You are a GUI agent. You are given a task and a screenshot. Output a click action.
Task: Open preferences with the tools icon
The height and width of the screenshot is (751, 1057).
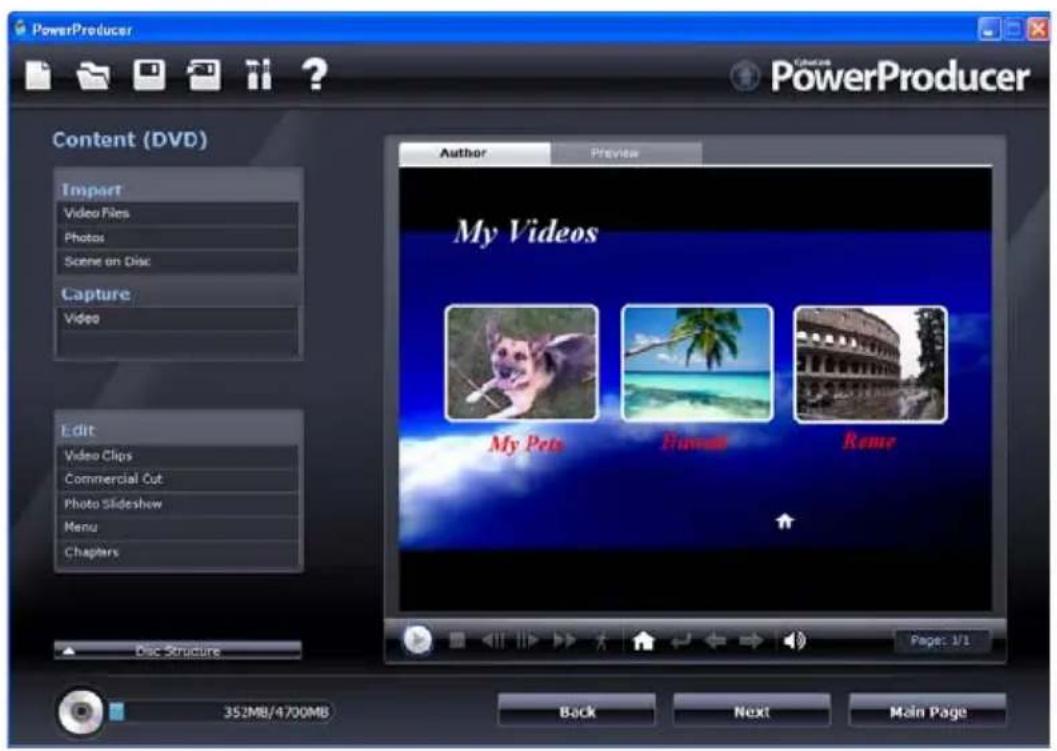click(258, 74)
